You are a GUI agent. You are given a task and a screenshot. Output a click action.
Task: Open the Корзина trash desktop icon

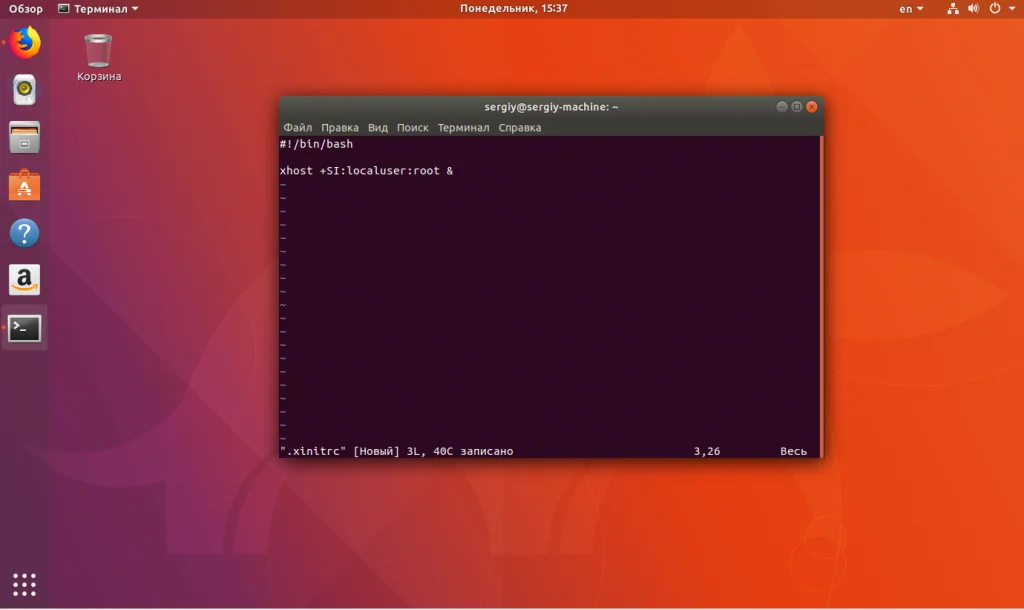(99, 57)
